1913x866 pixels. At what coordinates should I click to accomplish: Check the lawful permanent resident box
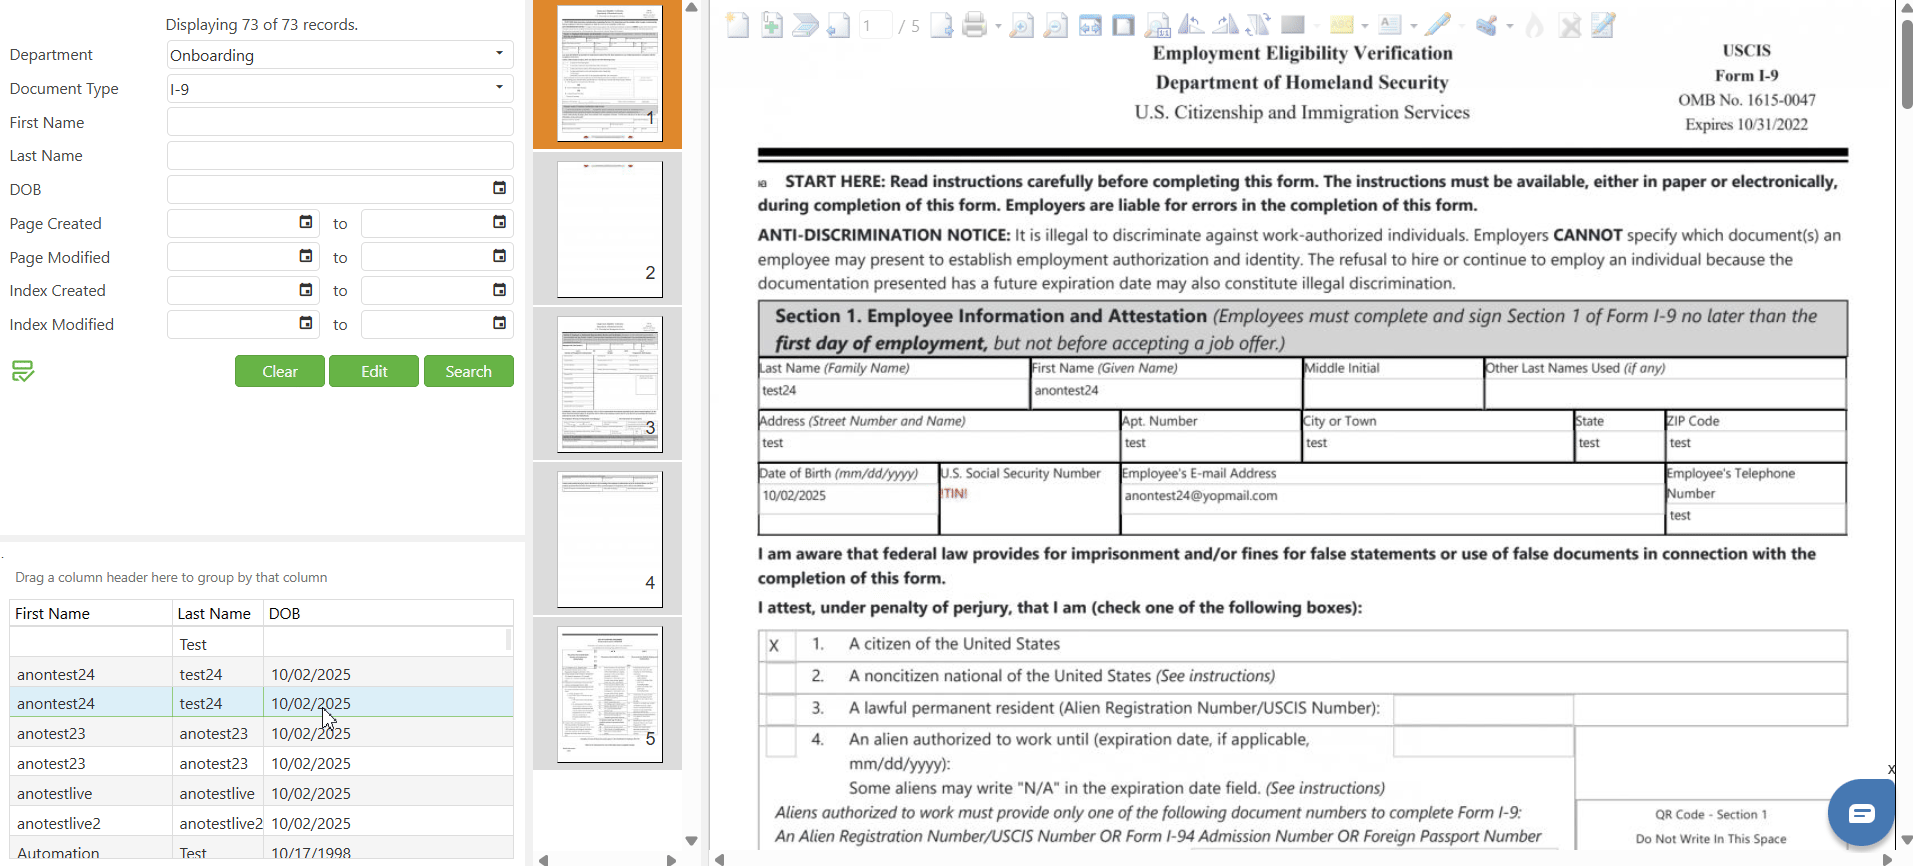point(780,709)
